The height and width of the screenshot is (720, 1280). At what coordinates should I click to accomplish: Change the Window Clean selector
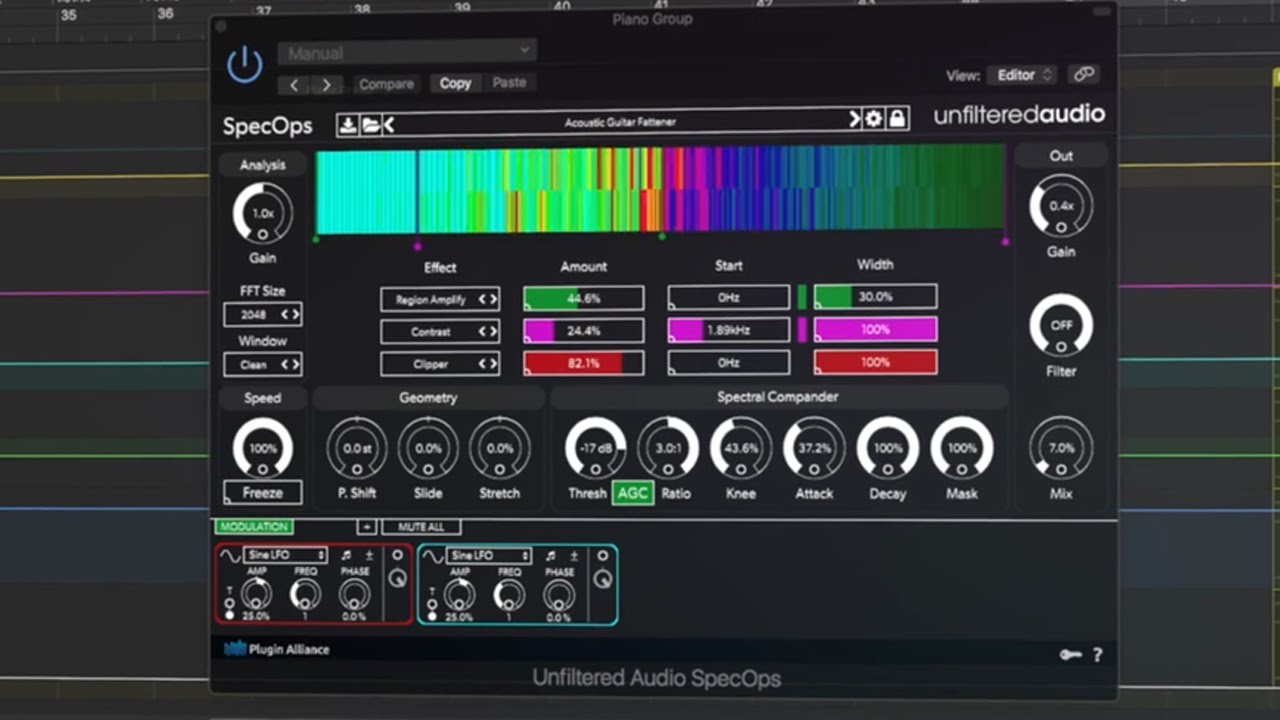263,365
